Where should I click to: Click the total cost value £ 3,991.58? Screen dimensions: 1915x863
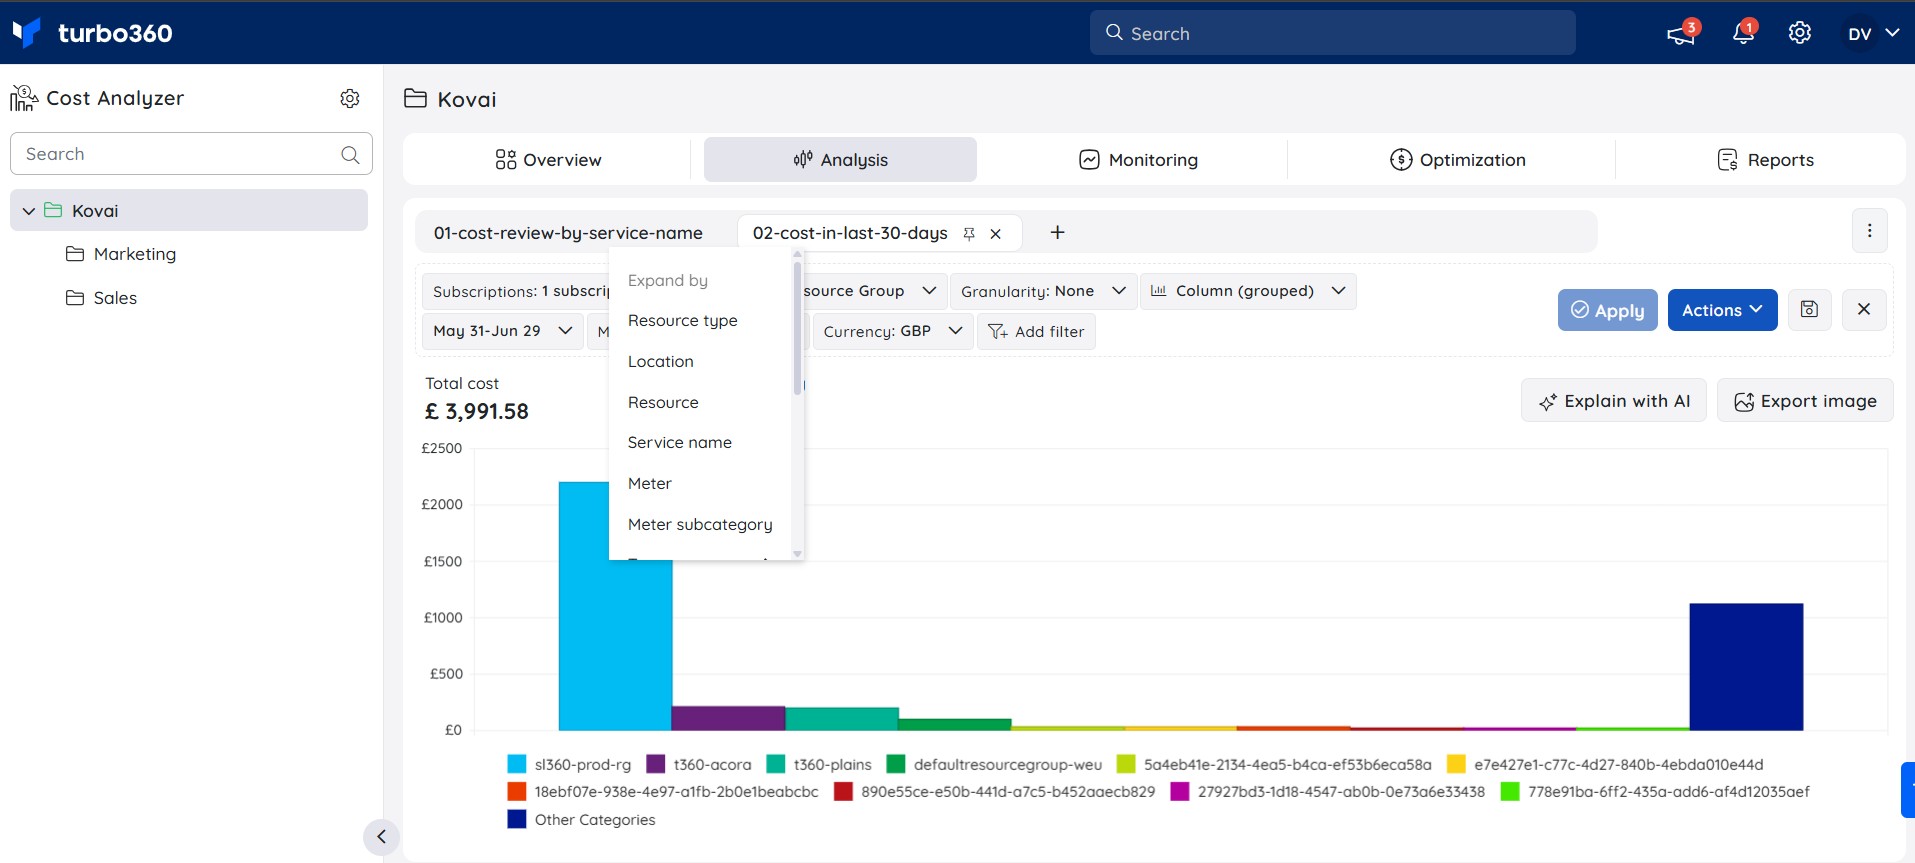point(477,412)
